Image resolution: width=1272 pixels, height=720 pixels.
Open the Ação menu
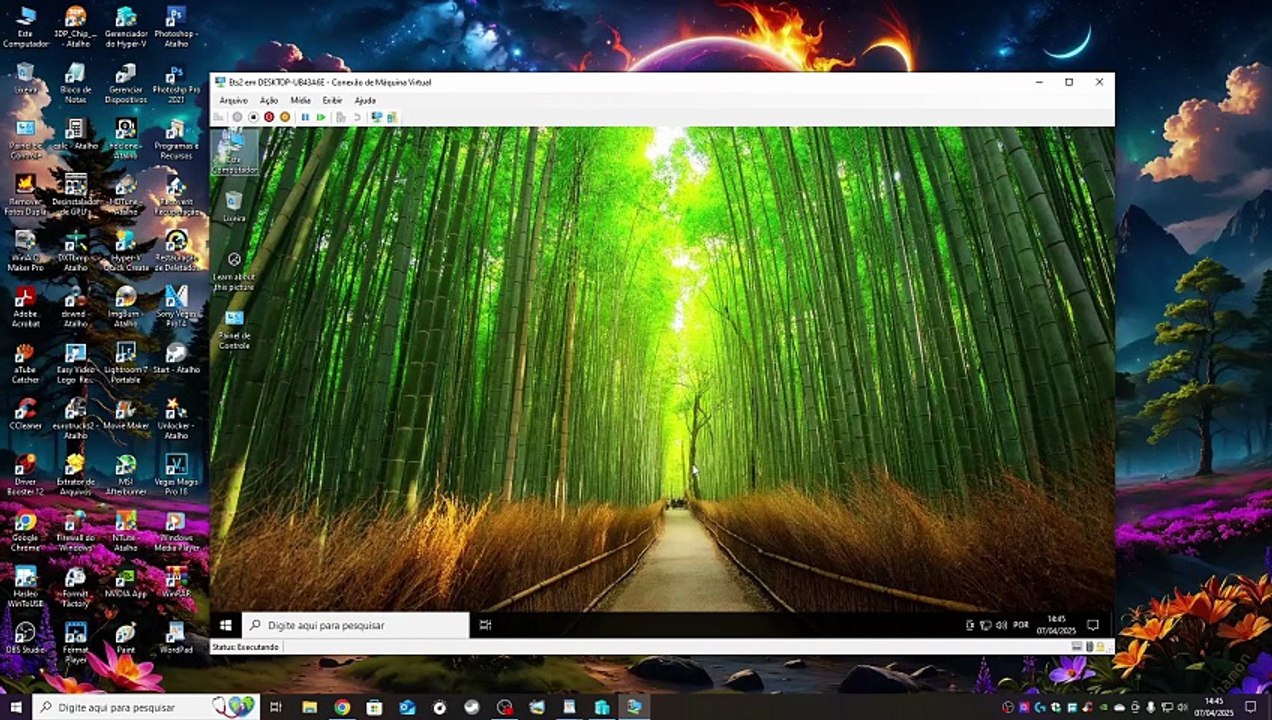point(269,100)
